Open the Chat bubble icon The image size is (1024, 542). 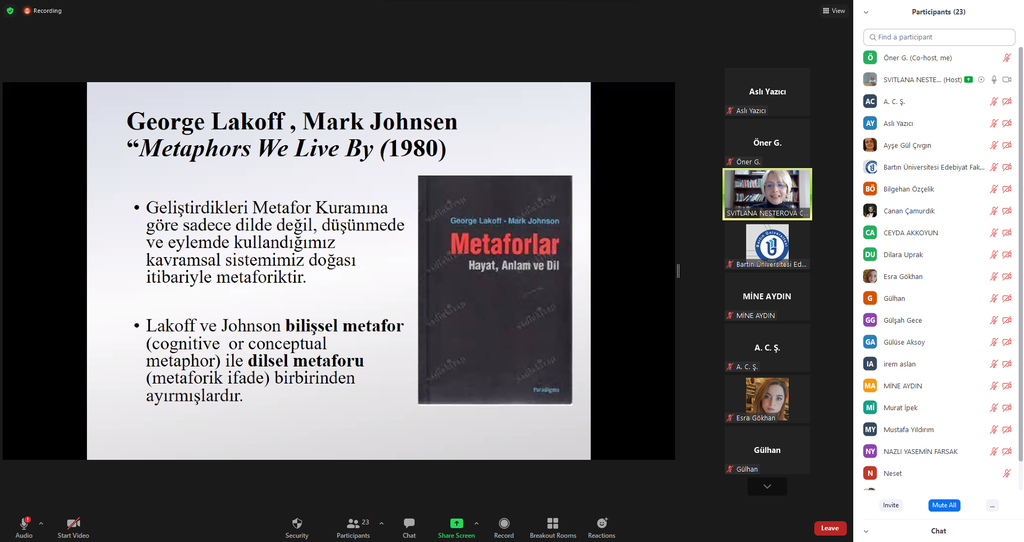[x=409, y=523]
